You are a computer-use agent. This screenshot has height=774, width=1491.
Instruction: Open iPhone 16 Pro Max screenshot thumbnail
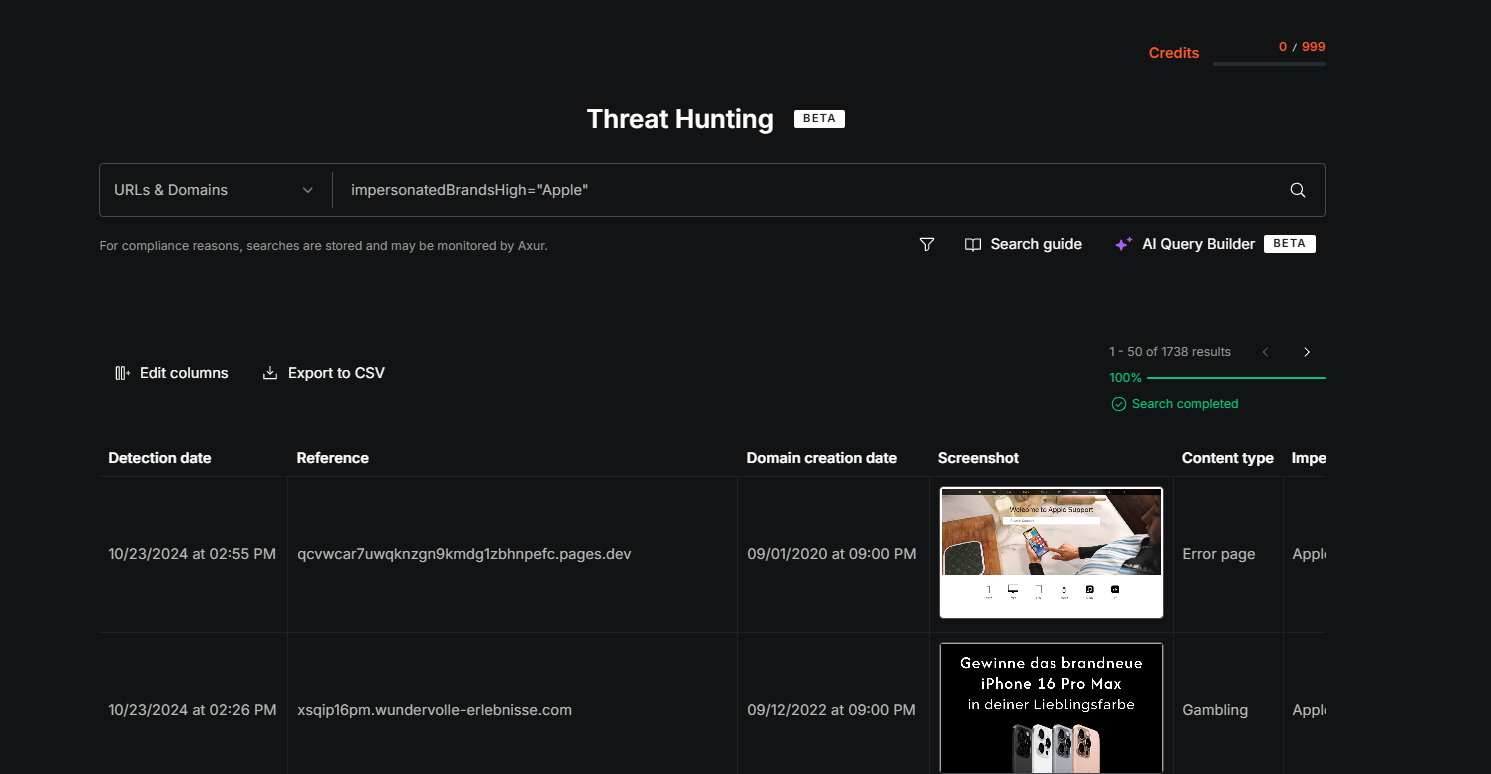[x=1052, y=708]
